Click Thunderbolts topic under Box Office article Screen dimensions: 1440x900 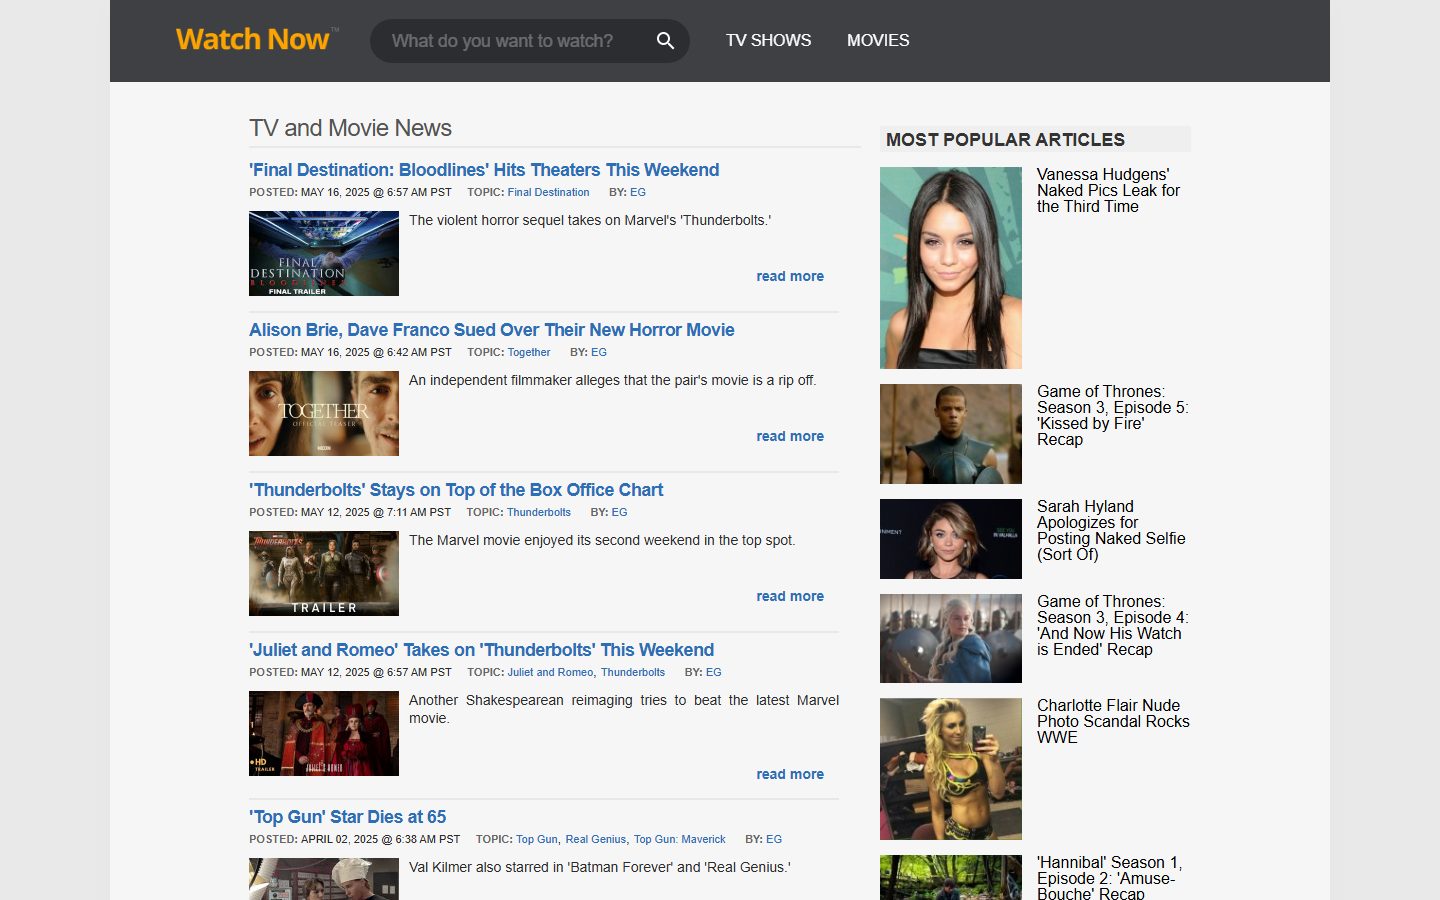pyautogui.click(x=538, y=512)
